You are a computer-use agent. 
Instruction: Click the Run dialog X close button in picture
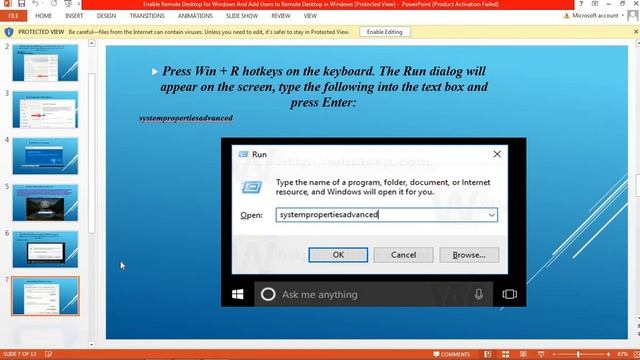click(x=497, y=154)
